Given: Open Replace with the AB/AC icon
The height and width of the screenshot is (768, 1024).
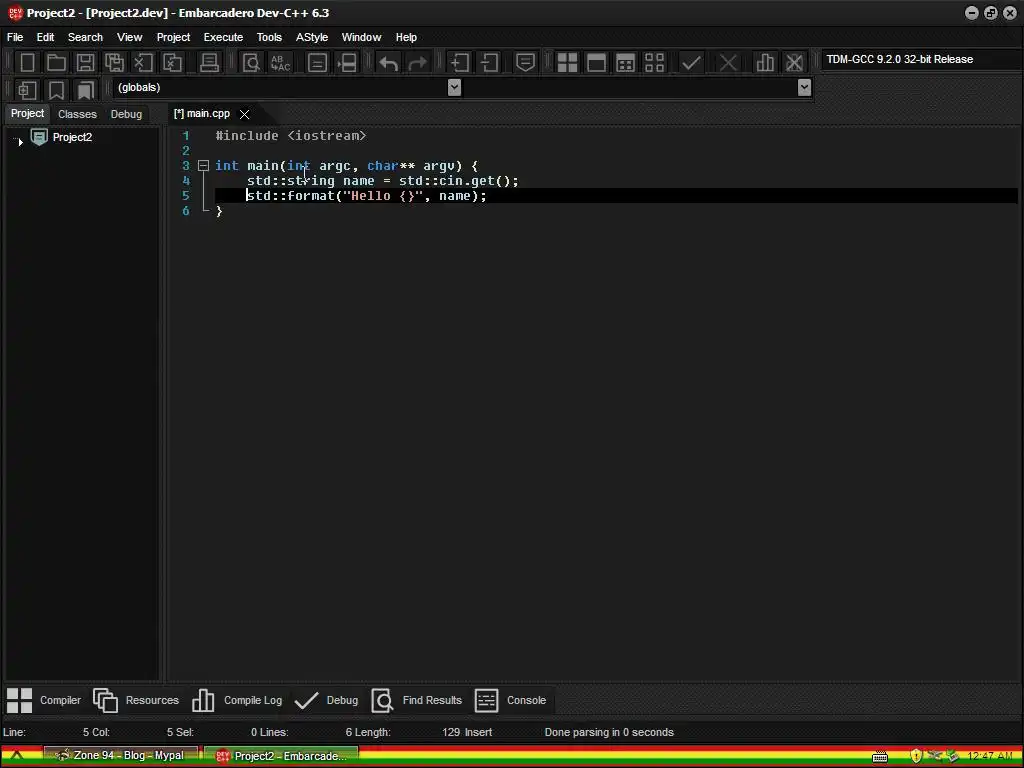Looking at the screenshot, I should 280,63.
